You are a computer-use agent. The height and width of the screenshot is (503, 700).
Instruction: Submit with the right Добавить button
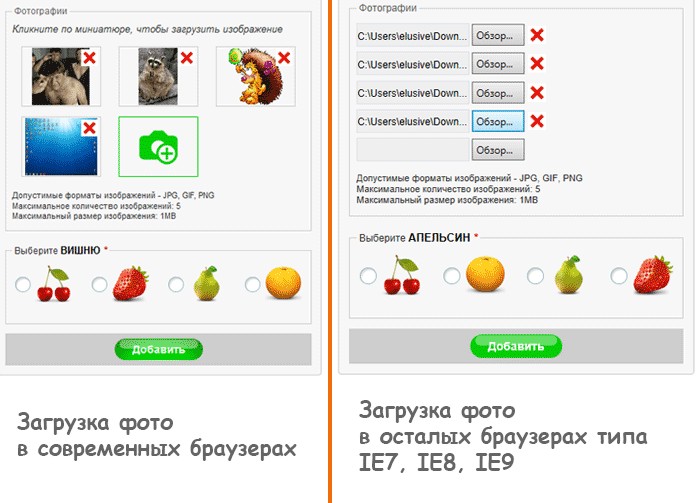[x=516, y=346]
